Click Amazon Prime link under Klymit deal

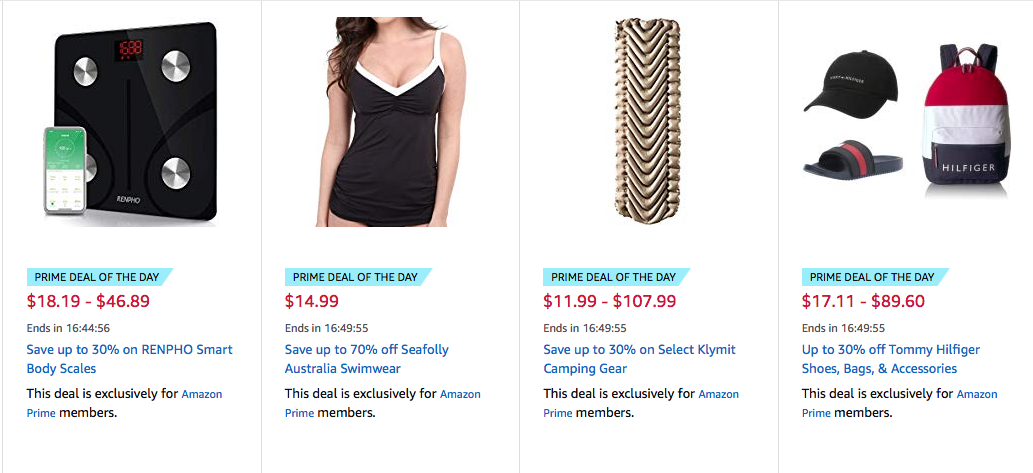pyautogui.click(x=718, y=394)
